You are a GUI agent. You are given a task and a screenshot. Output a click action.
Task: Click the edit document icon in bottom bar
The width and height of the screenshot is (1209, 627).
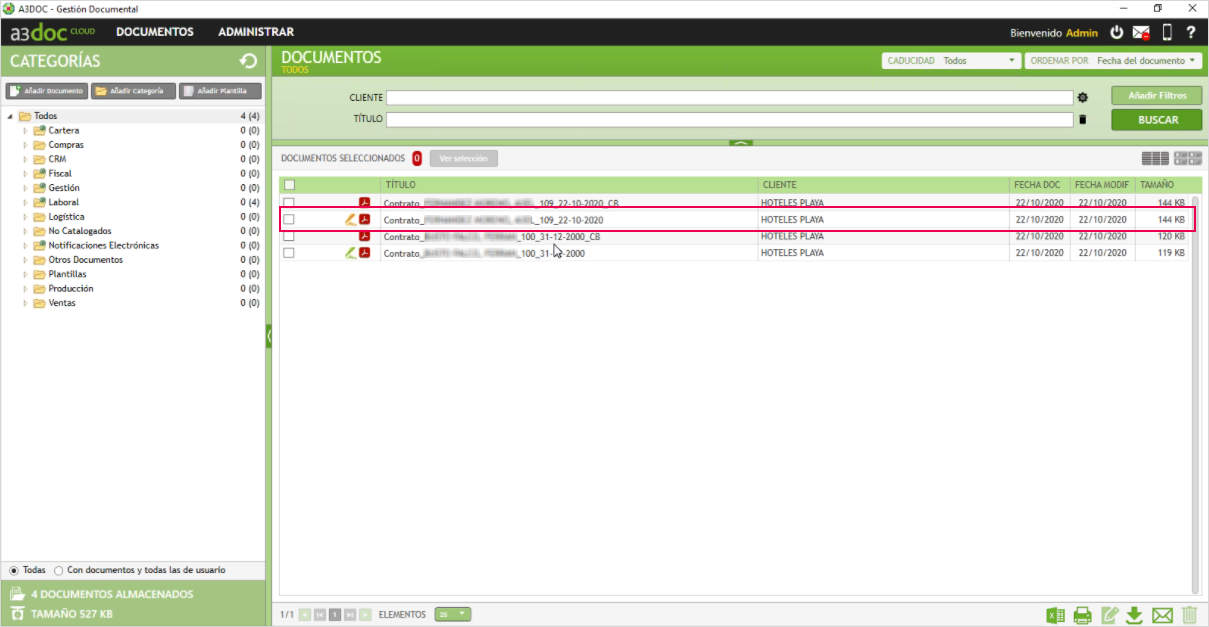(1109, 615)
